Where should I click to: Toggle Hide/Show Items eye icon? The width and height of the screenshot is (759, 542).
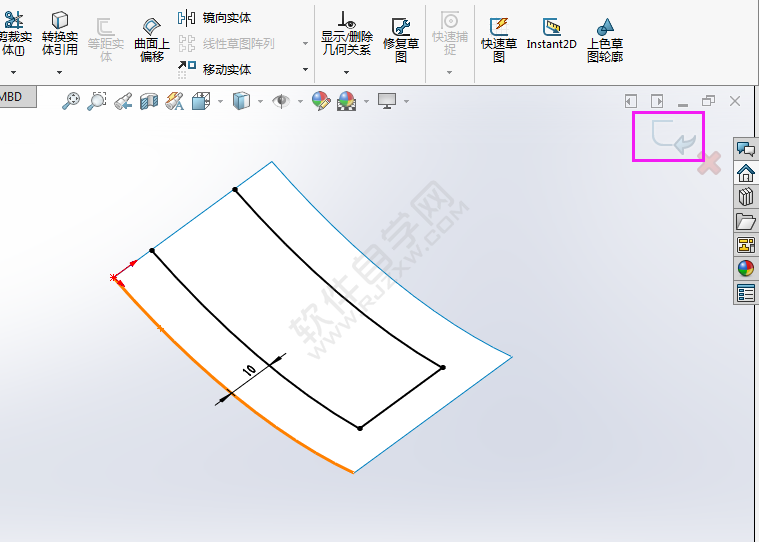pyautogui.click(x=281, y=101)
